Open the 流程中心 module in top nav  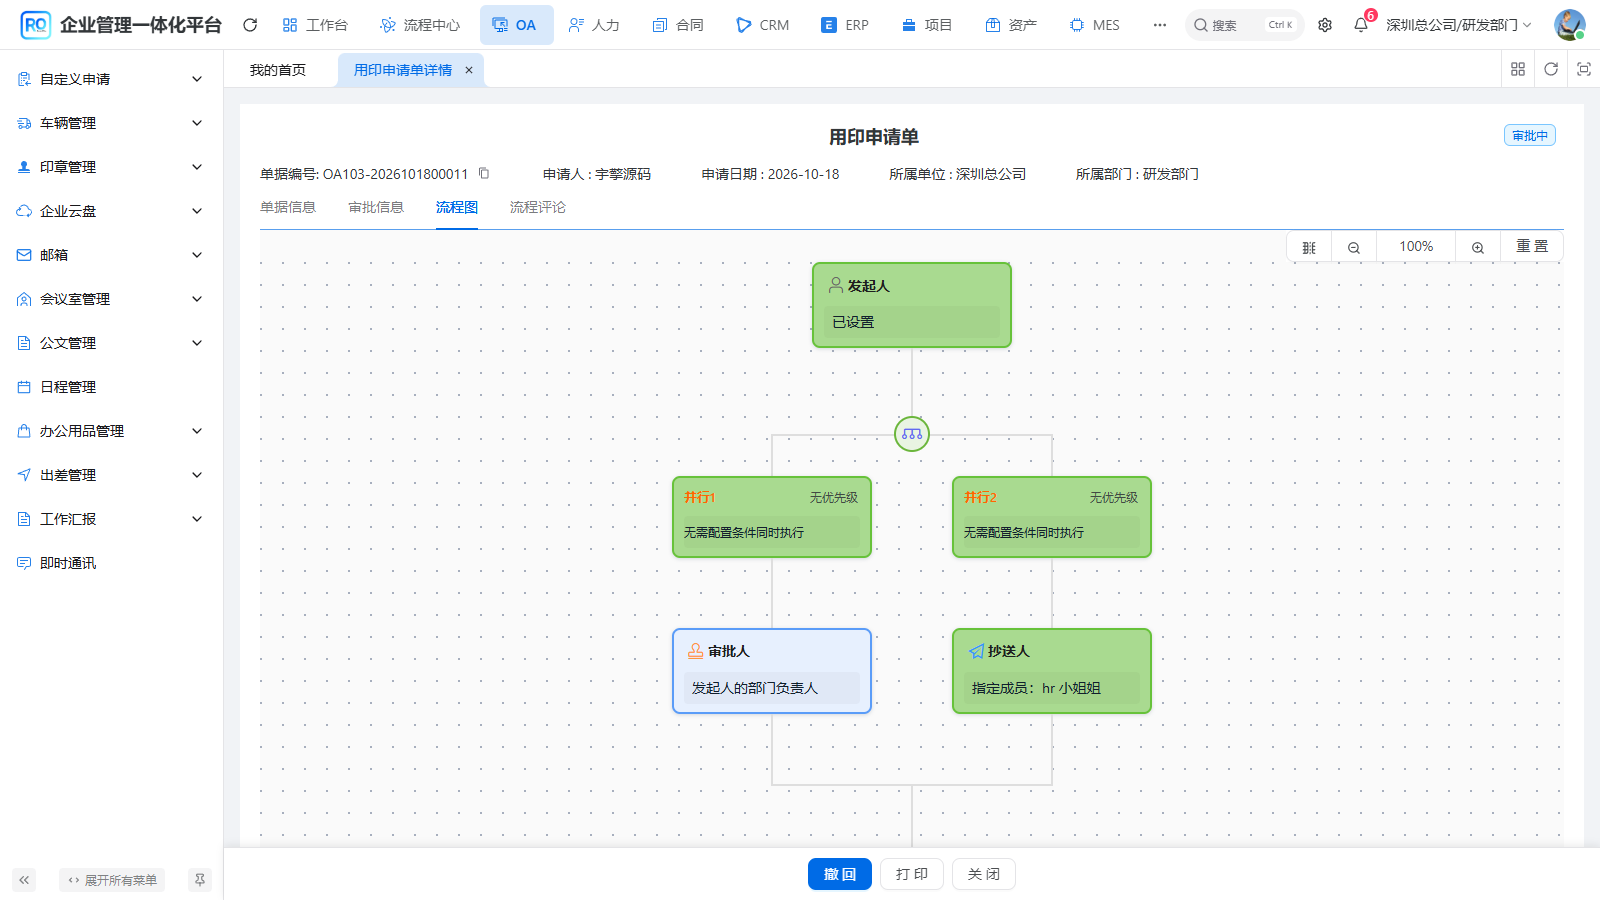pyautogui.click(x=421, y=25)
